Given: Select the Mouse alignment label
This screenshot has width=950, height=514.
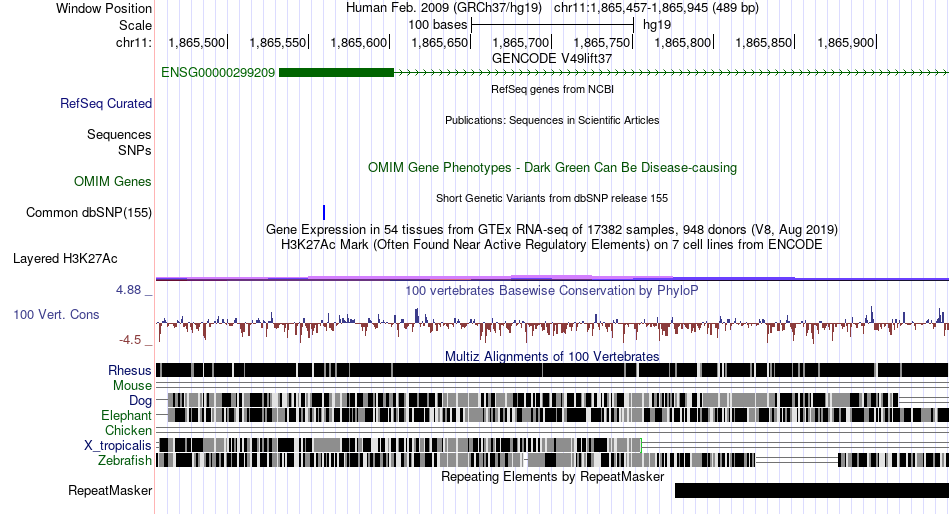Looking at the screenshot, I should 132,386.
